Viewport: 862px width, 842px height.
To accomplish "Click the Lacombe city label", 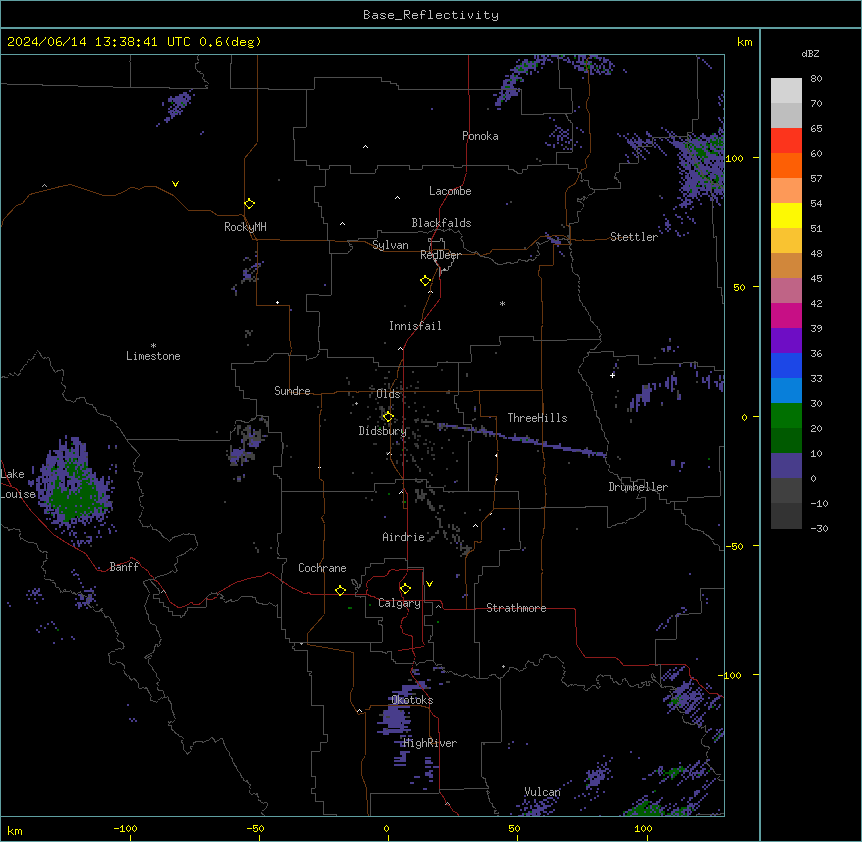I will 450,191.
